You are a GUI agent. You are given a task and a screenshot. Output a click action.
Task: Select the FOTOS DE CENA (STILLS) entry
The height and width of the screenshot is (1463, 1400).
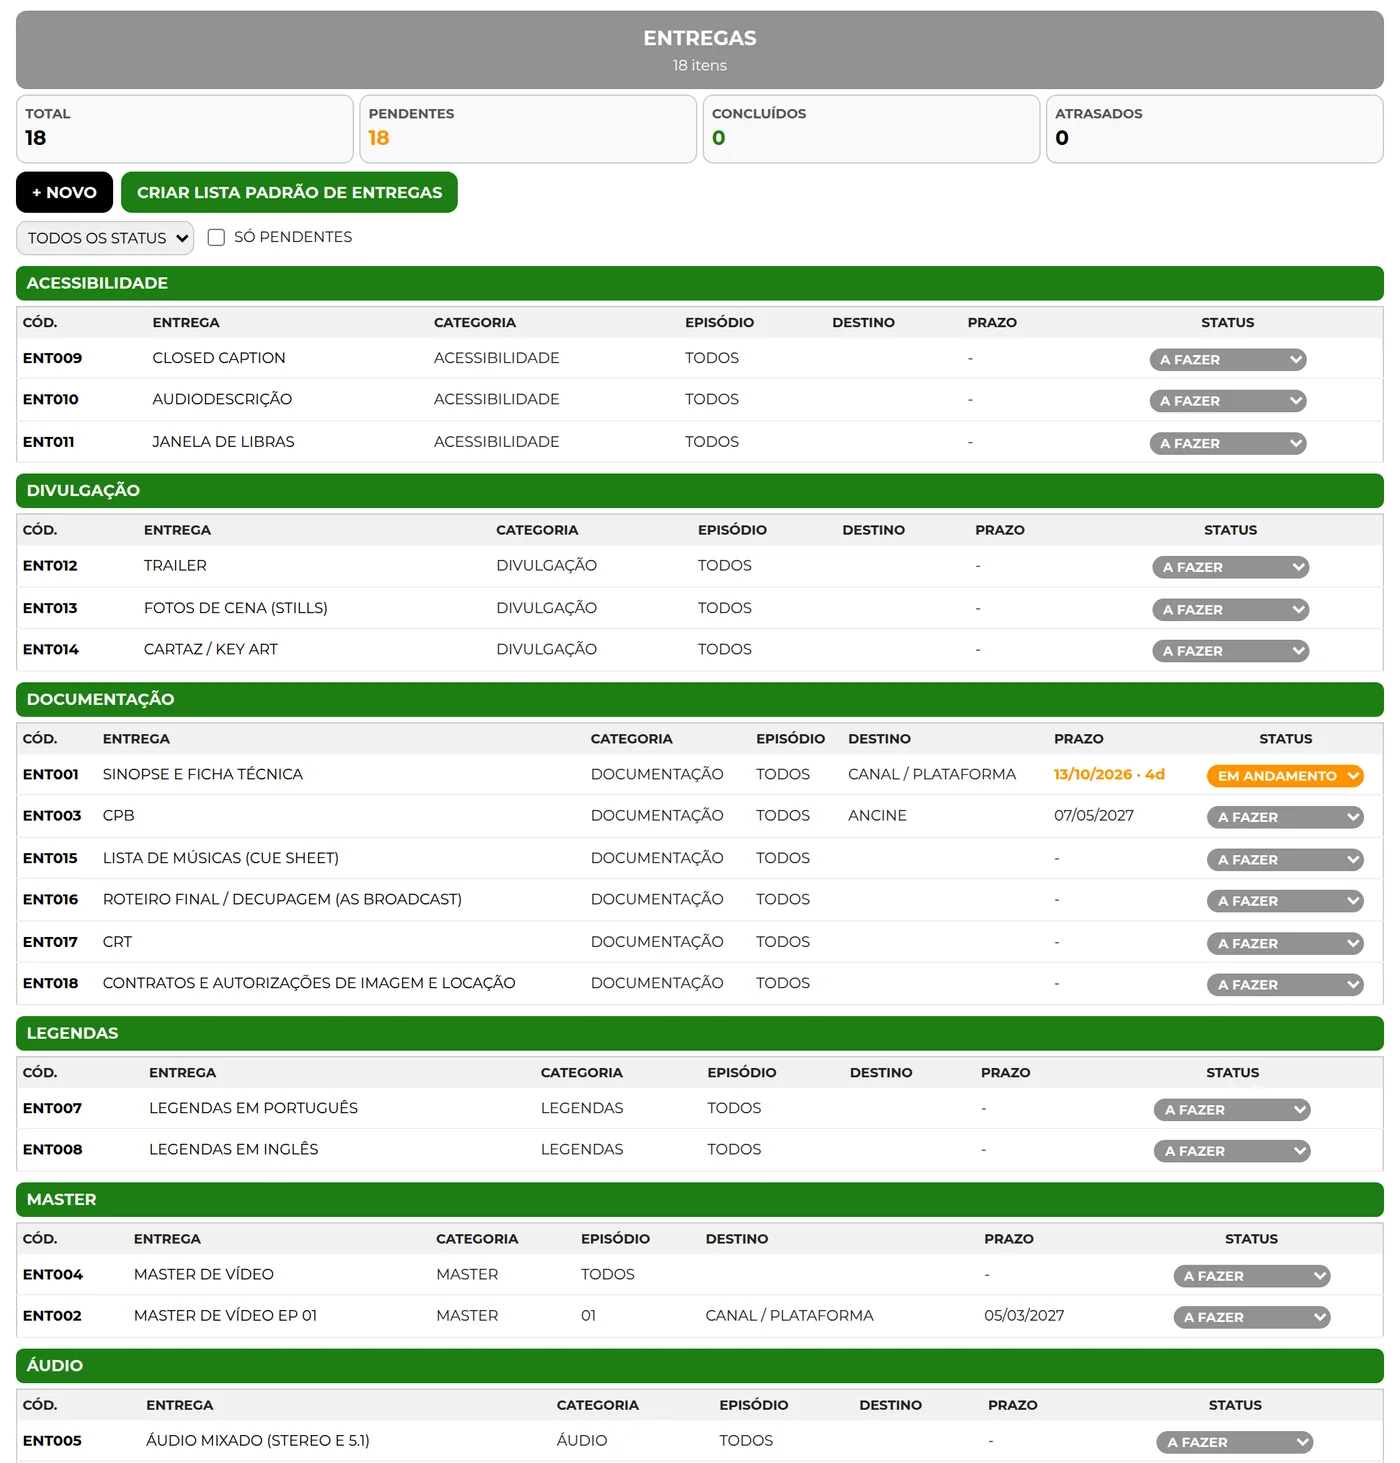pyautogui.click(x=236, y=608)
